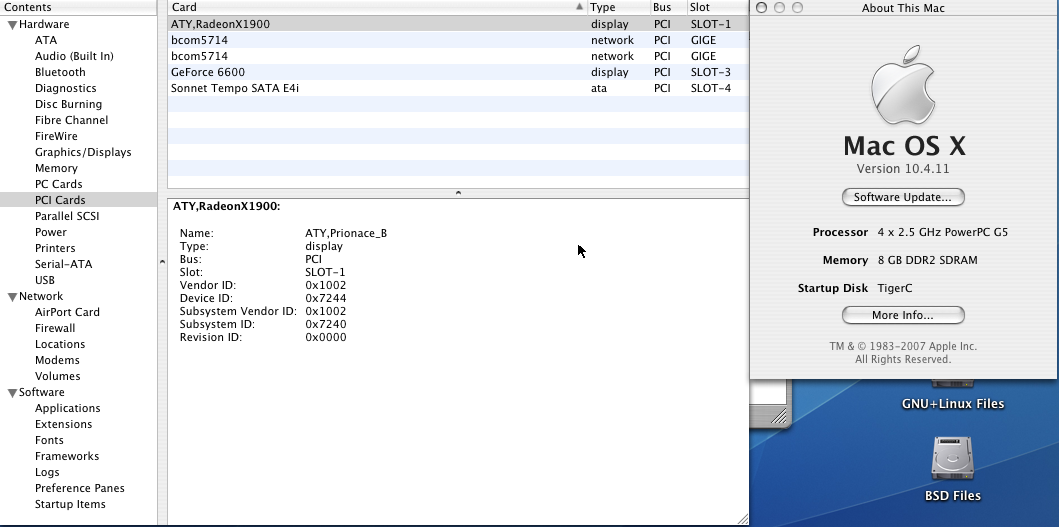This screenshot has height=527, width=1059.
Task: Select FireWire in the sidebar
Action: (56, 136)
